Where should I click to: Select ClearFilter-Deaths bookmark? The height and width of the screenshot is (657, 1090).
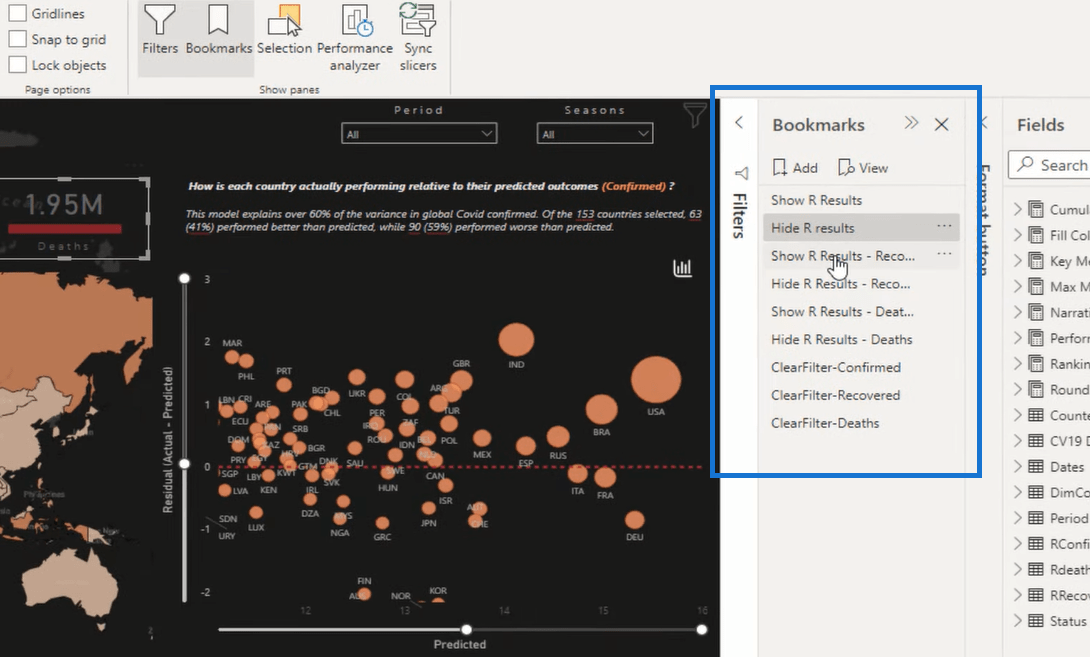[x=861, y=423]
